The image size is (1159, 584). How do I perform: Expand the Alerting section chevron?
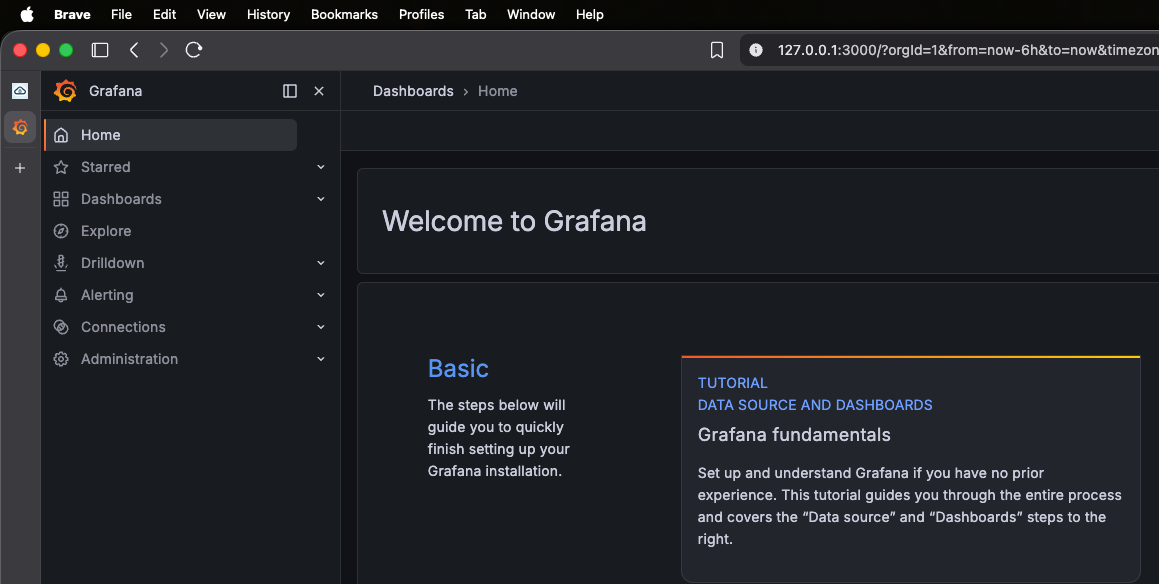click(x=321, y=295)
